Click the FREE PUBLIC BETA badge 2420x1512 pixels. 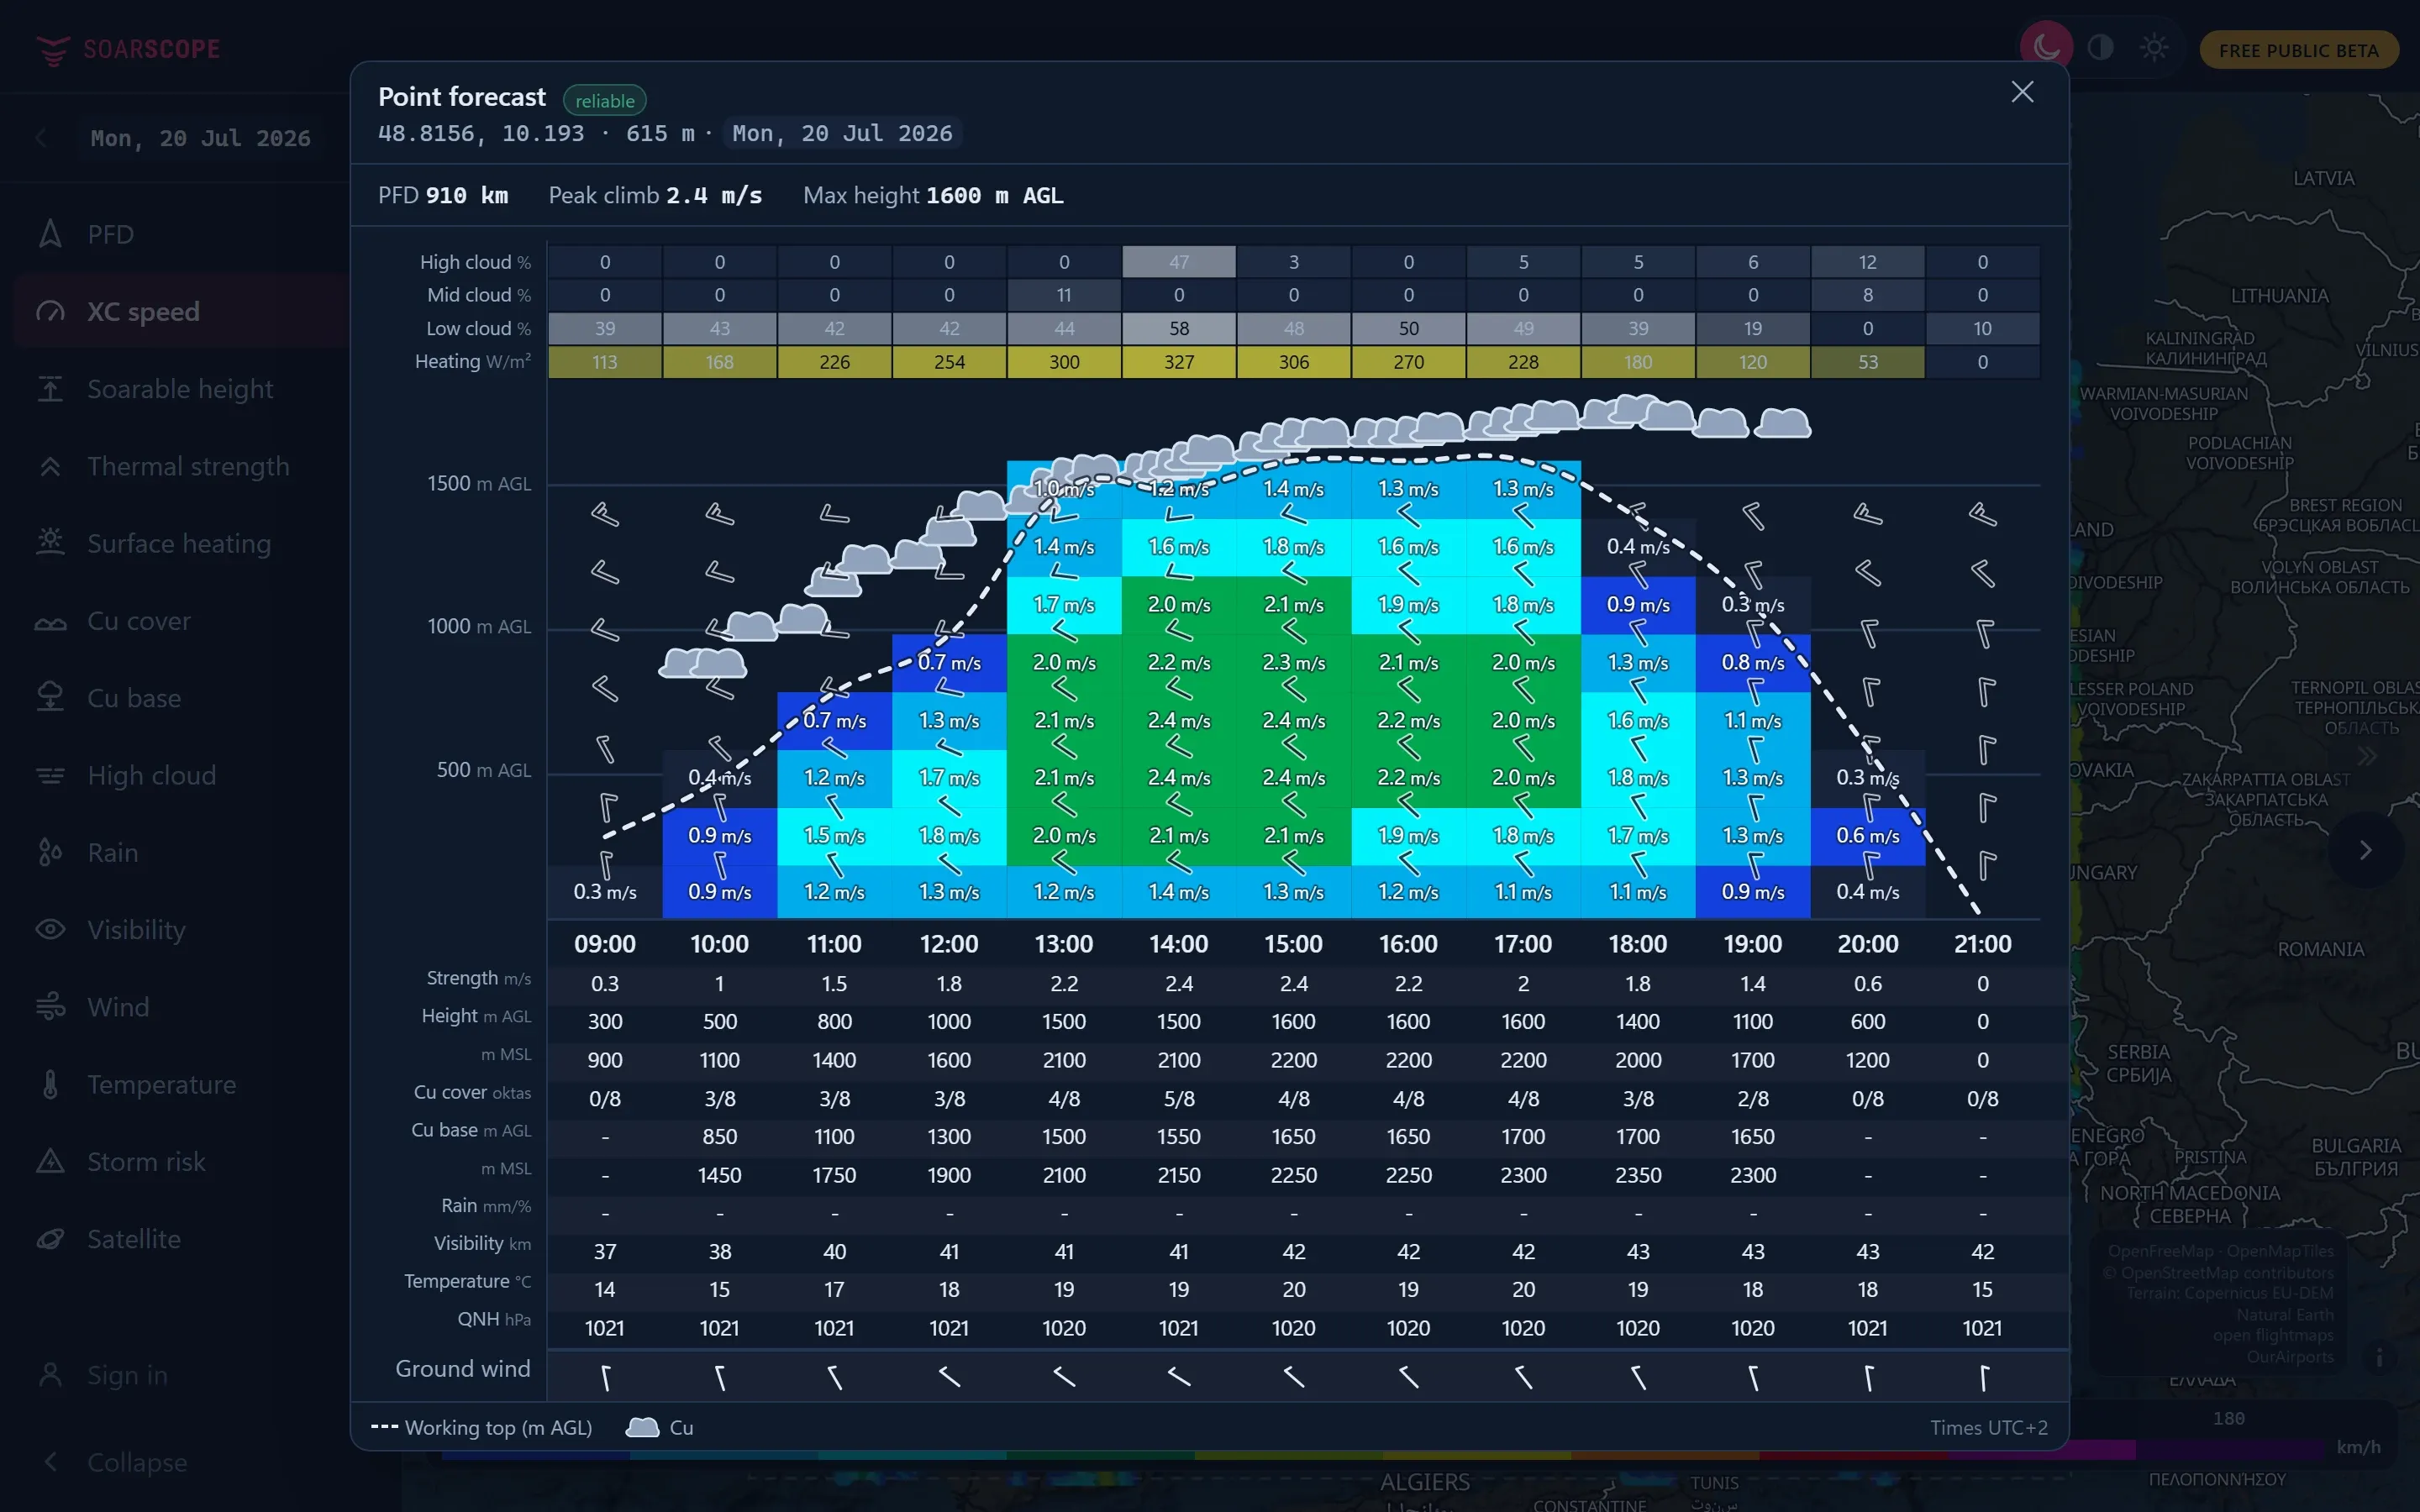pos(2298,50)
